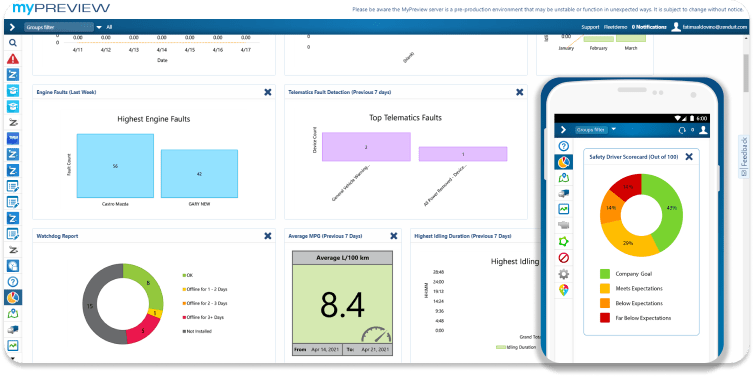Tap the red prohibited icon in phone sidebar

(564, 258)
